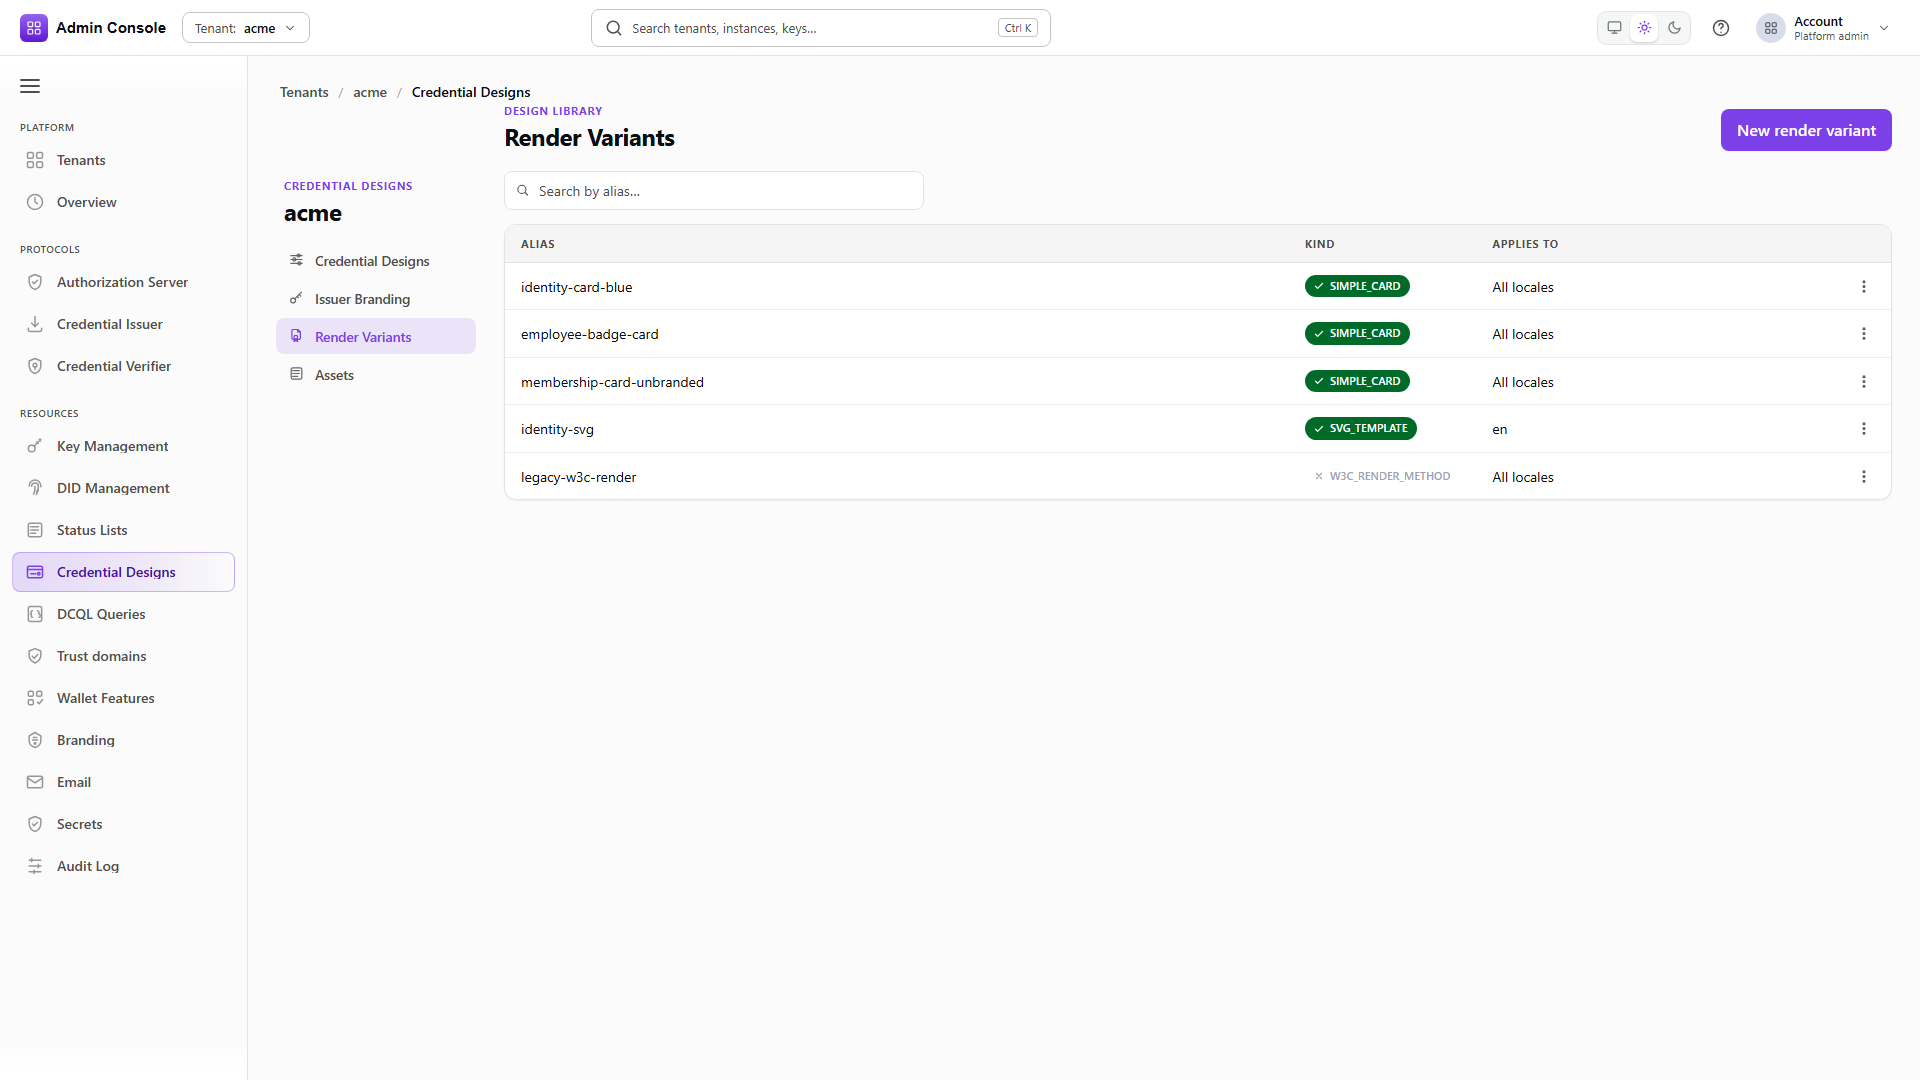Open legacy-w3c-render row
This screenshot has height=1080, width=1920.
1198,477
